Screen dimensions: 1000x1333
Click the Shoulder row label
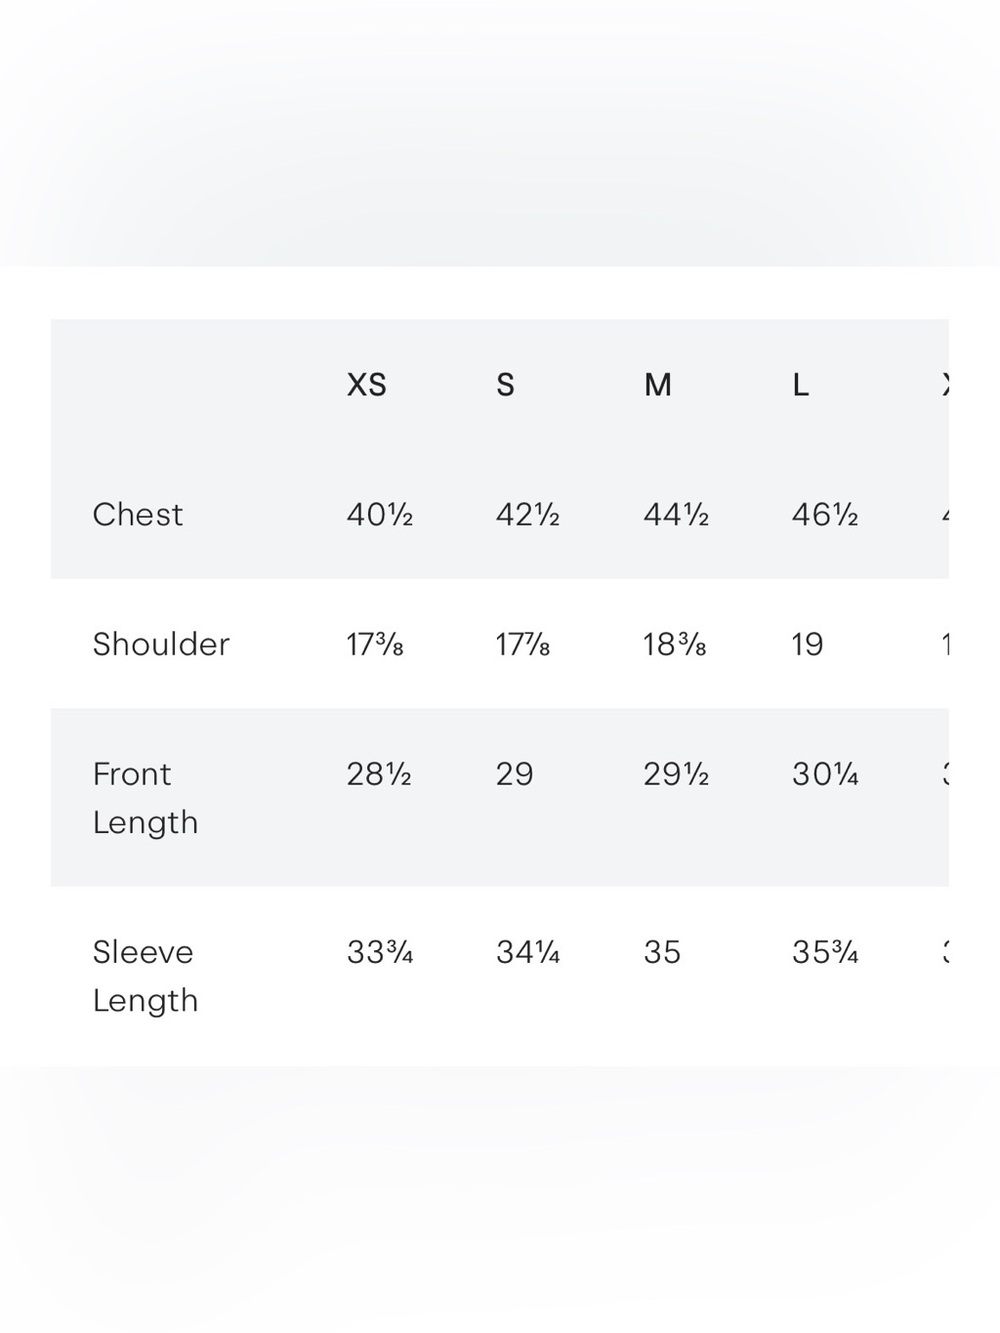(x=161, y=644)
